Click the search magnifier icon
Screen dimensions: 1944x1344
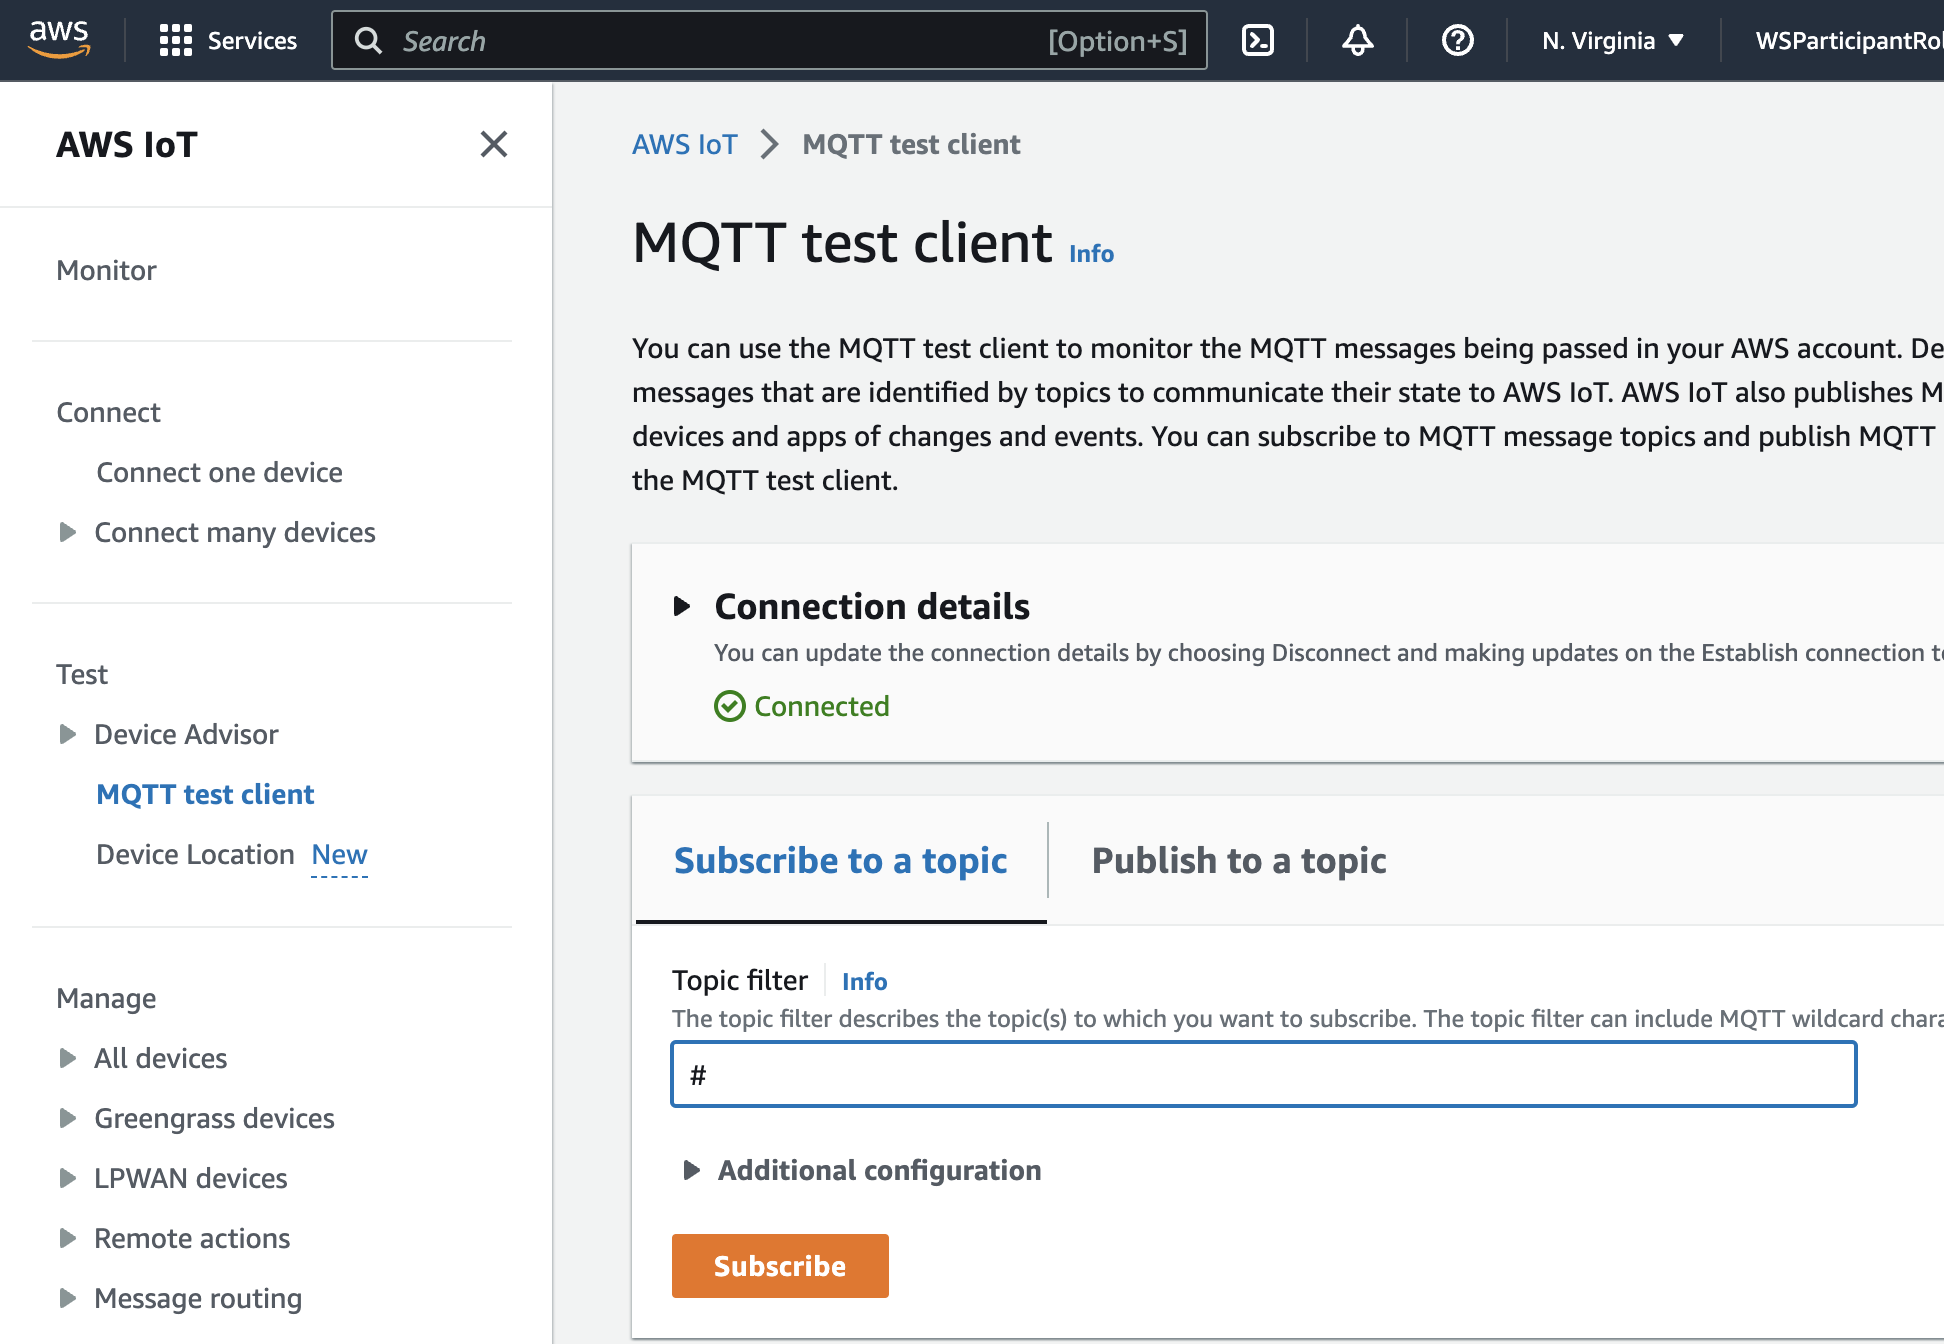369,40
